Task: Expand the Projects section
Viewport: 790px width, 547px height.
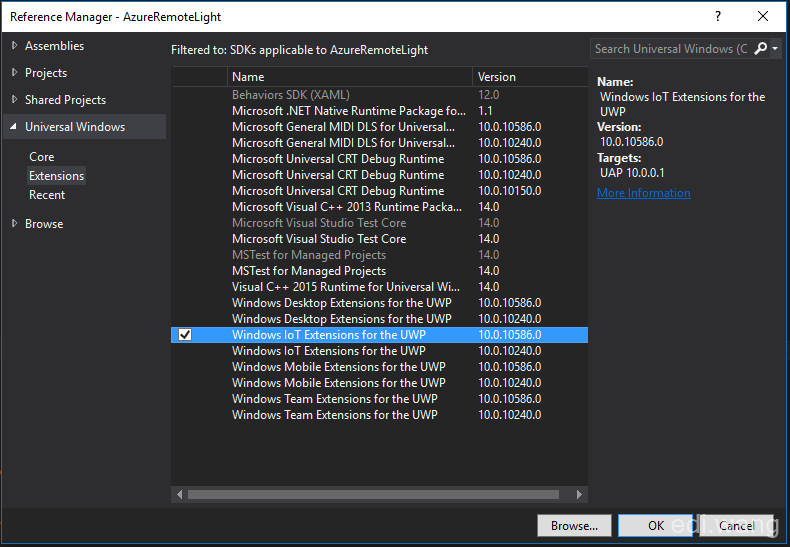Action: point(15,73)
